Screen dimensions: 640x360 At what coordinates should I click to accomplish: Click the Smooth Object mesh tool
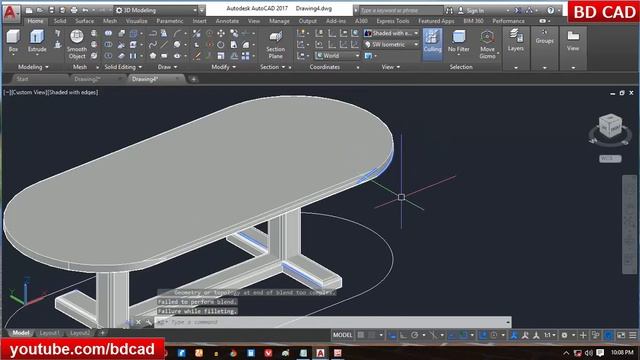pos(77,44)
